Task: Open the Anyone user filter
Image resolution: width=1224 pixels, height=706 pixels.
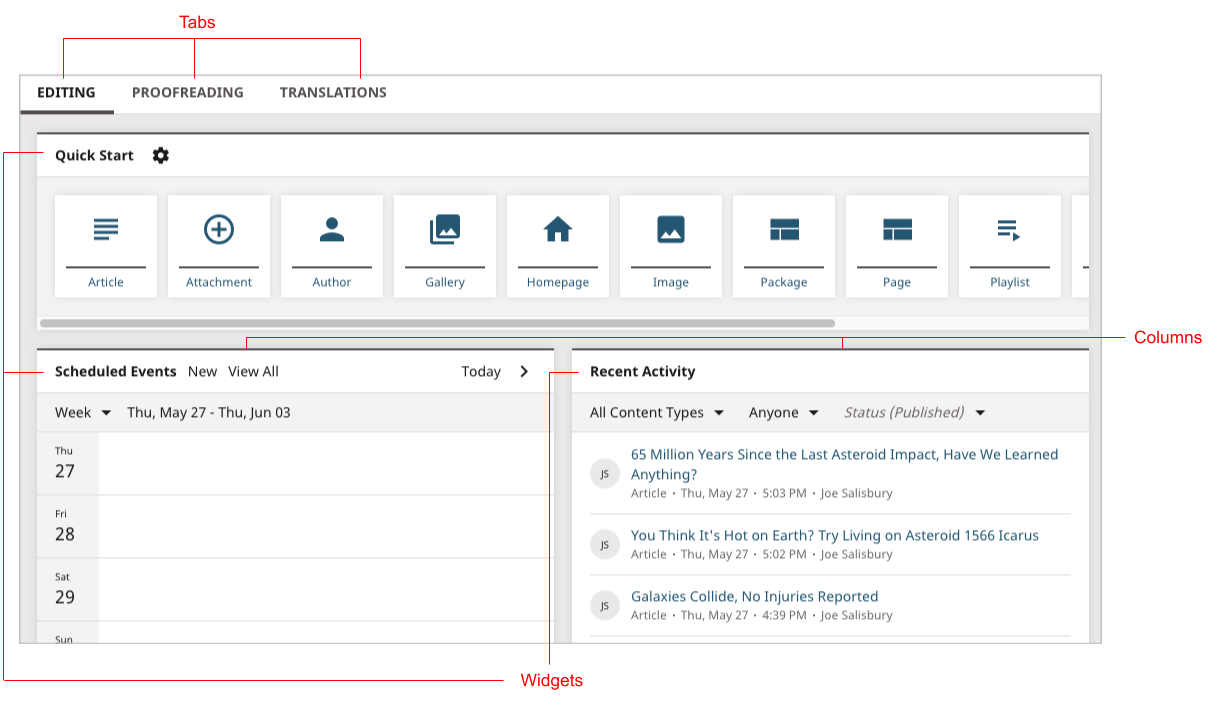Action: pos(784,412)
